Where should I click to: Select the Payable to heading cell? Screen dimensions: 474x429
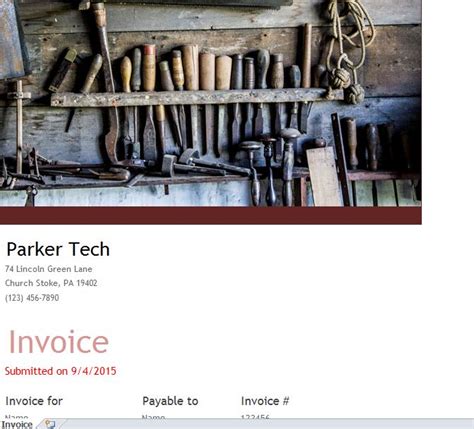point(170,401)
